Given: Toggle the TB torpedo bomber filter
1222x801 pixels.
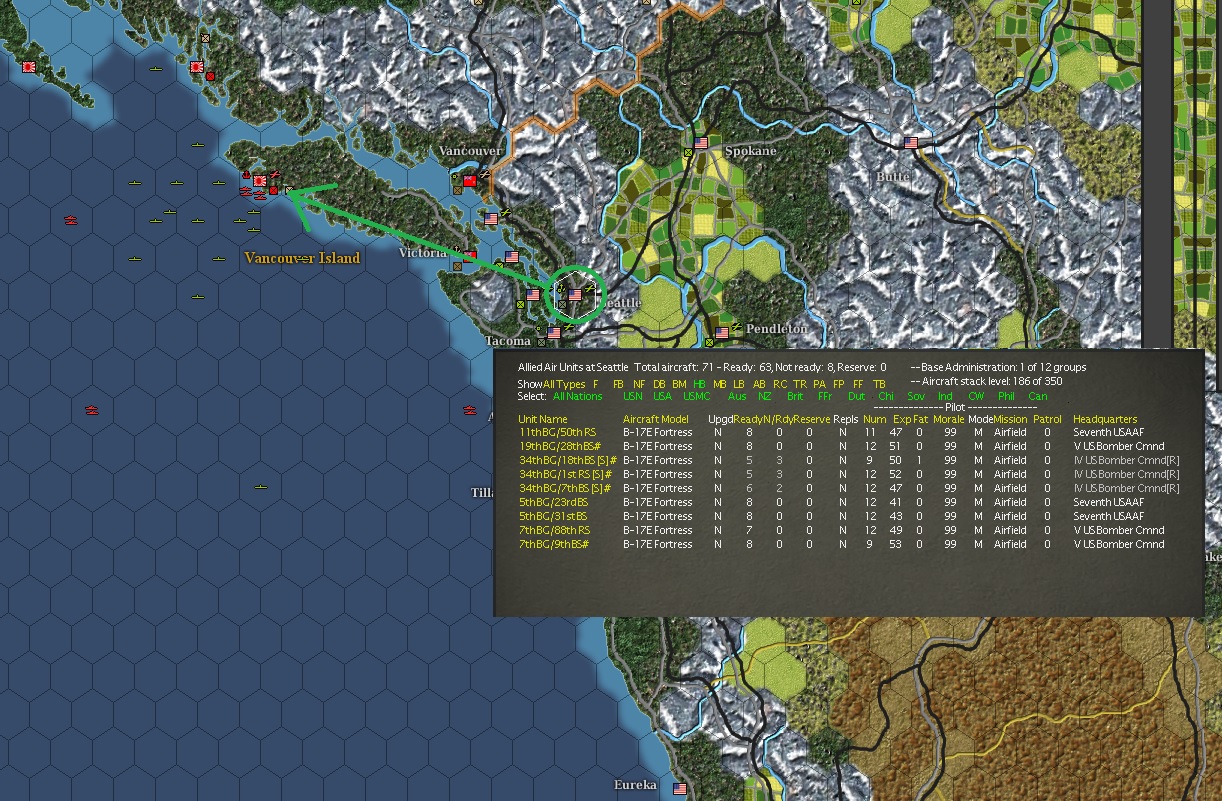Looking at the screenshot, I should 879,384.
